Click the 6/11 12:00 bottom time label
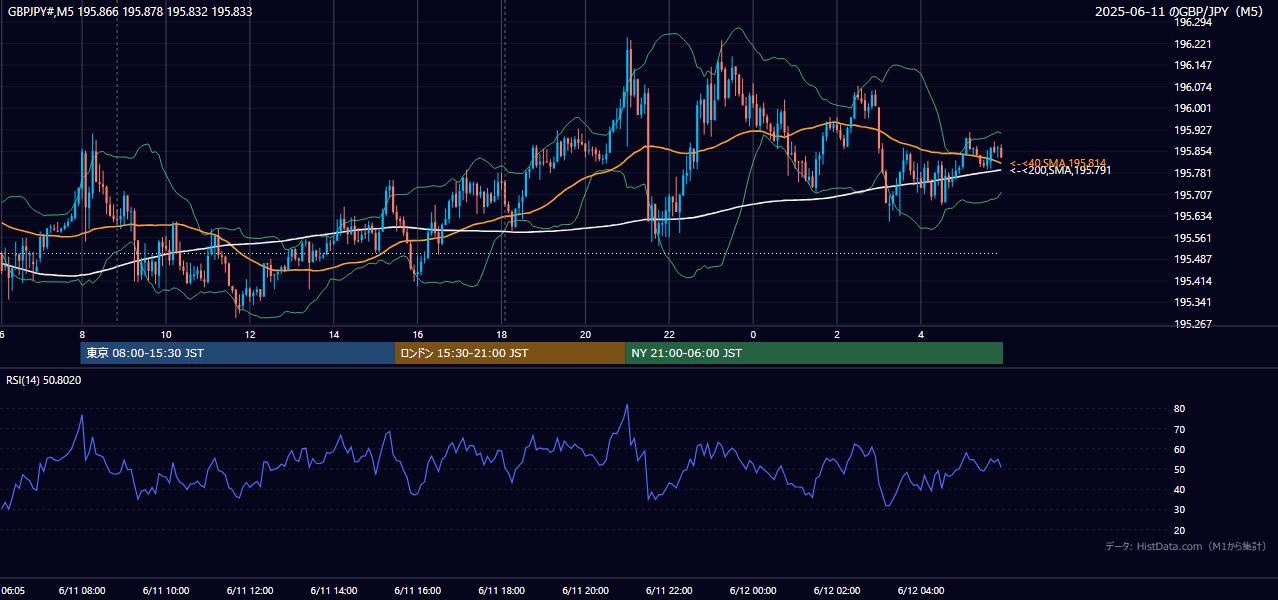This screenshot has height=600, width=1278. click(x=250, y=590)
